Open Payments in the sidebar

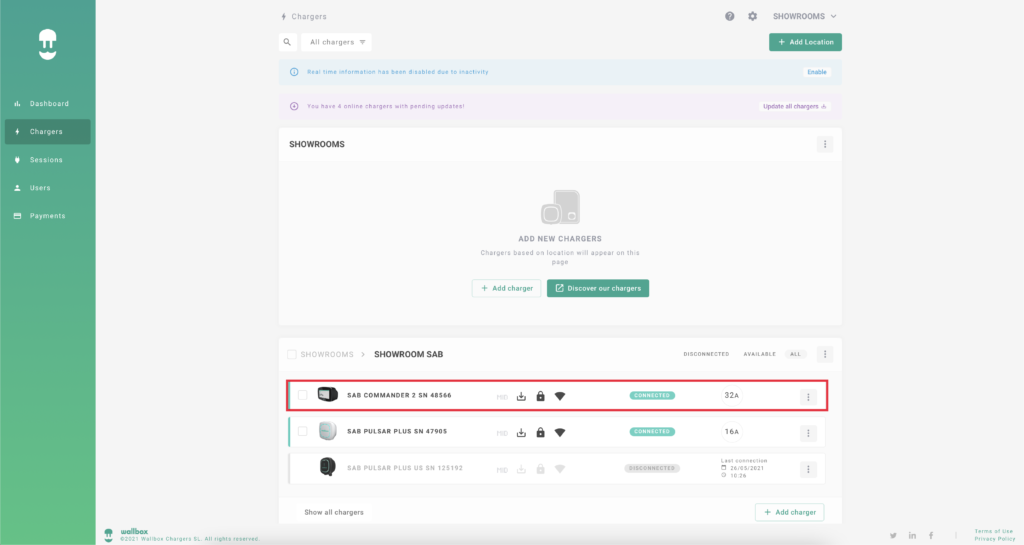pos(48,216)
